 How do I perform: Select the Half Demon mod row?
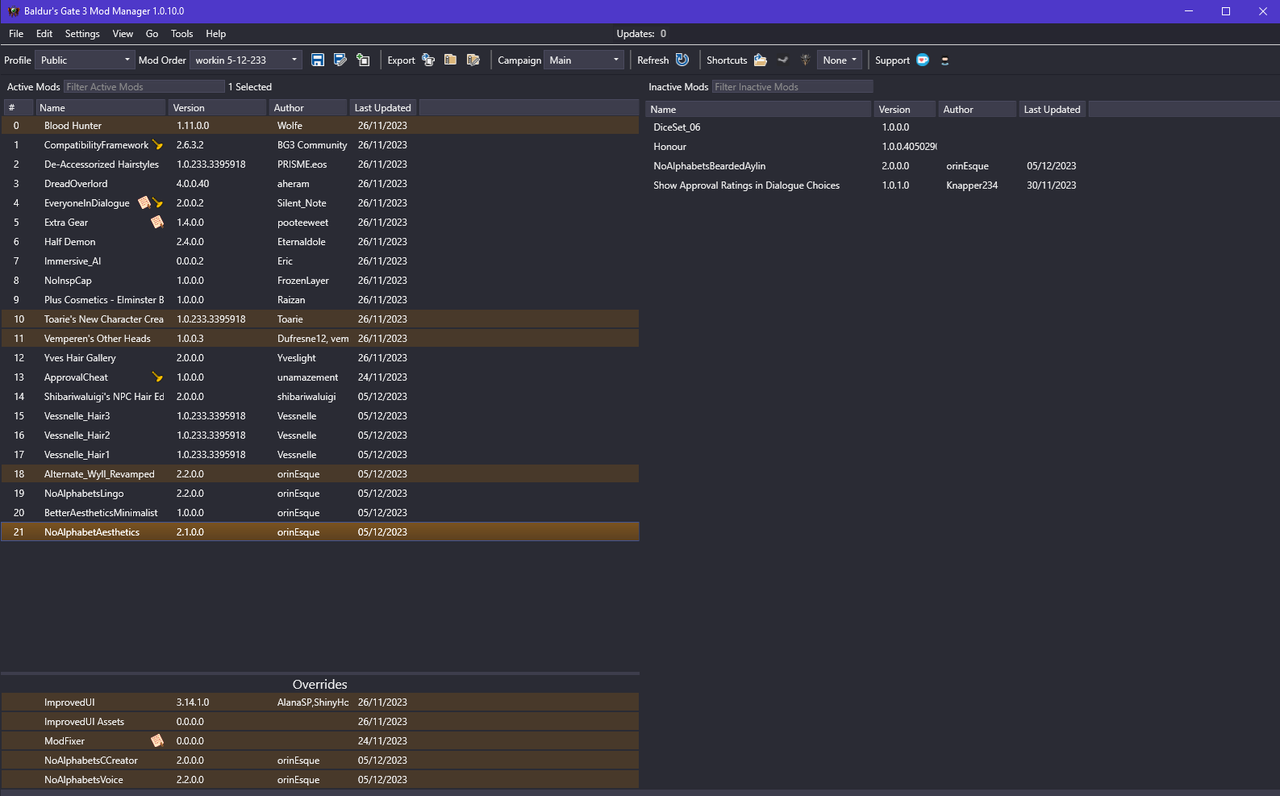[x=320, y=242]
